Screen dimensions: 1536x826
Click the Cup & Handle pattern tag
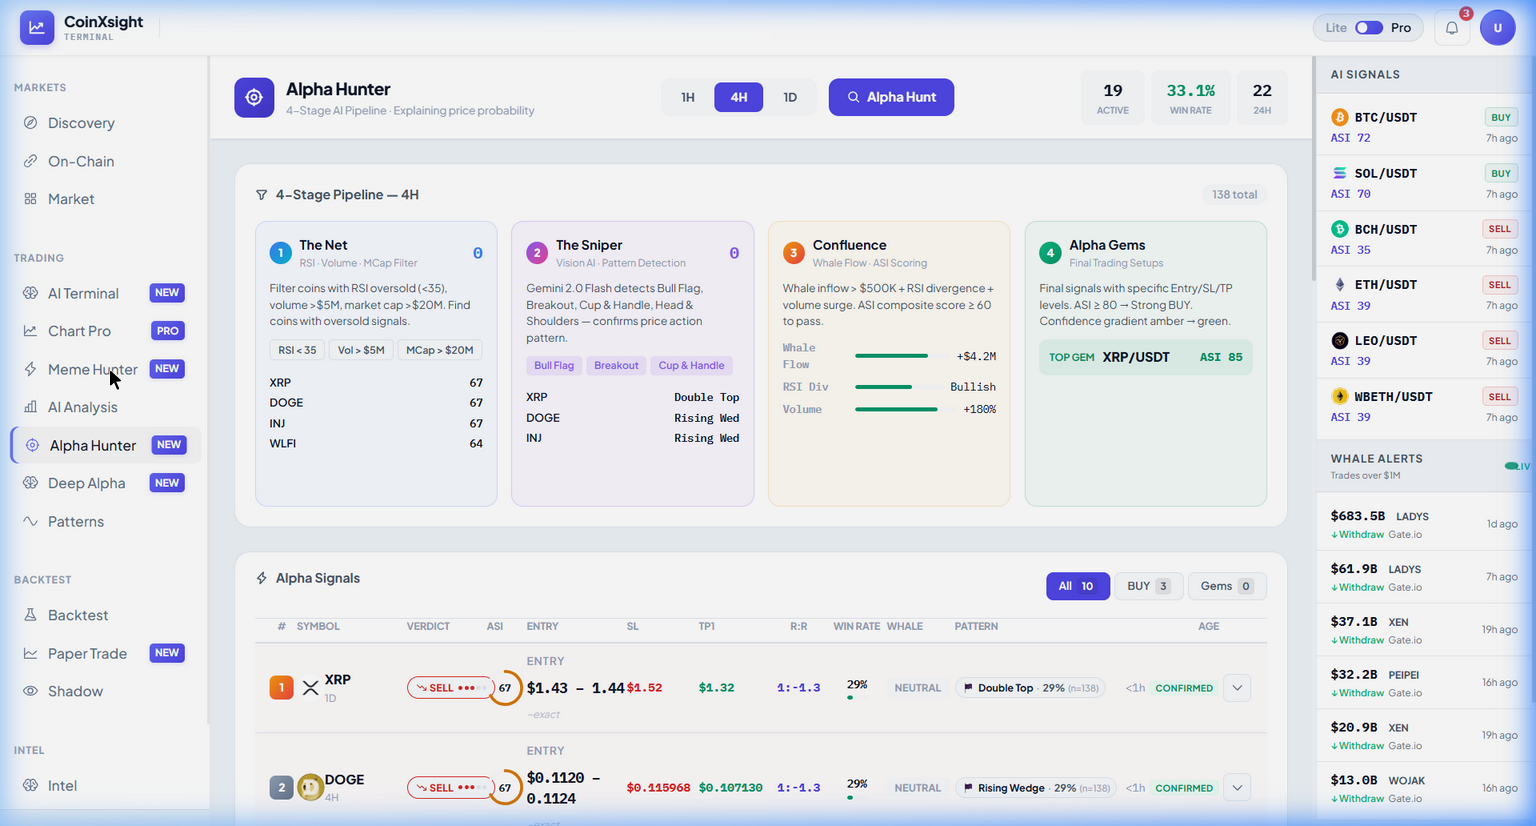(x=692, y=365)
